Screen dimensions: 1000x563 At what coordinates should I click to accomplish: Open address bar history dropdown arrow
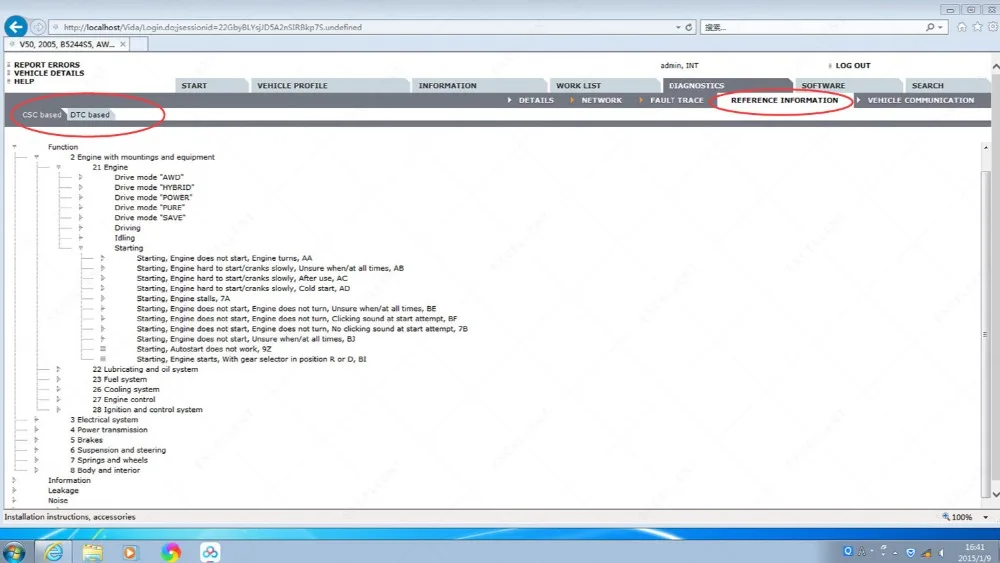pyautogui.click(x=678, y=27)
